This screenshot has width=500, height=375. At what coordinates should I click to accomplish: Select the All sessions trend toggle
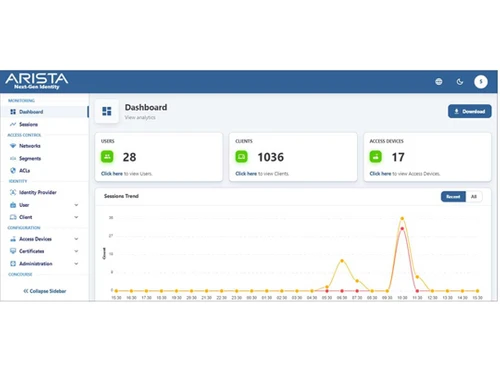[x=474, y=197]
